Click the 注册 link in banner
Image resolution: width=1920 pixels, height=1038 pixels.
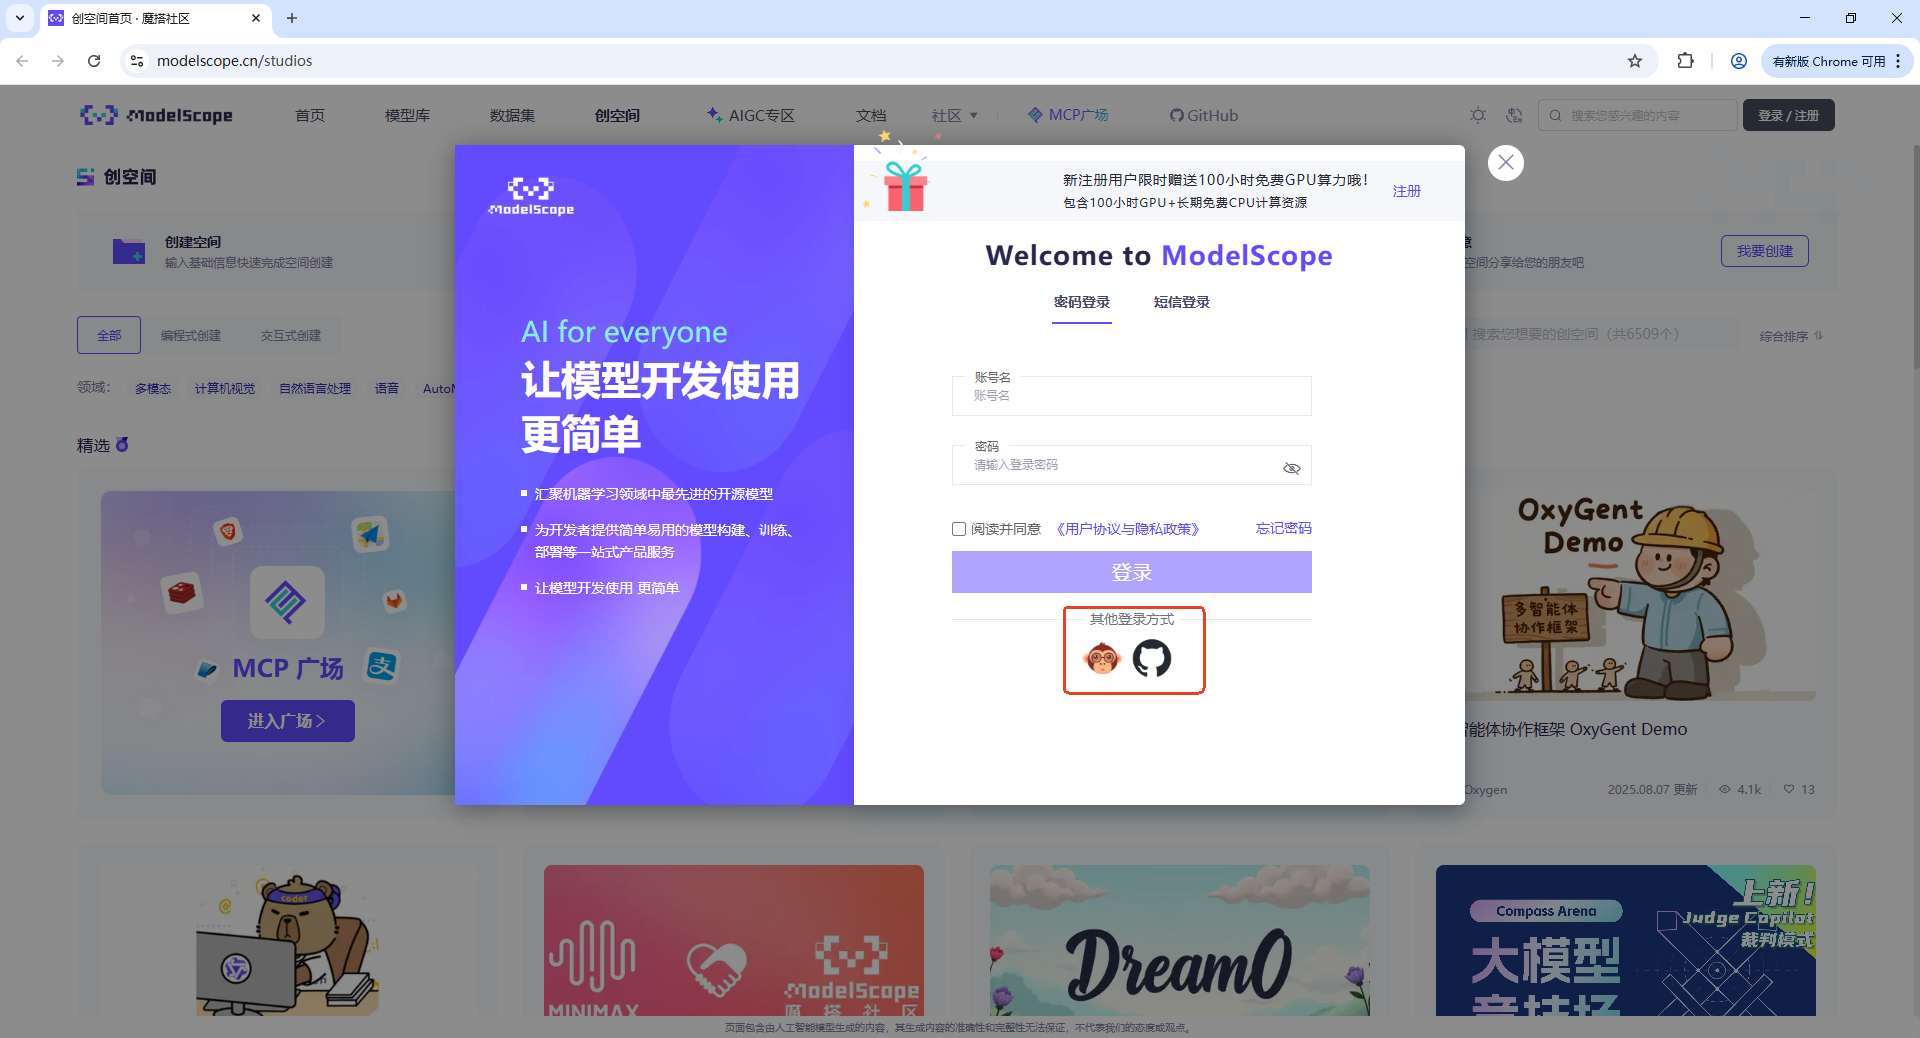pyautogui.click(x=1407, y=191)
